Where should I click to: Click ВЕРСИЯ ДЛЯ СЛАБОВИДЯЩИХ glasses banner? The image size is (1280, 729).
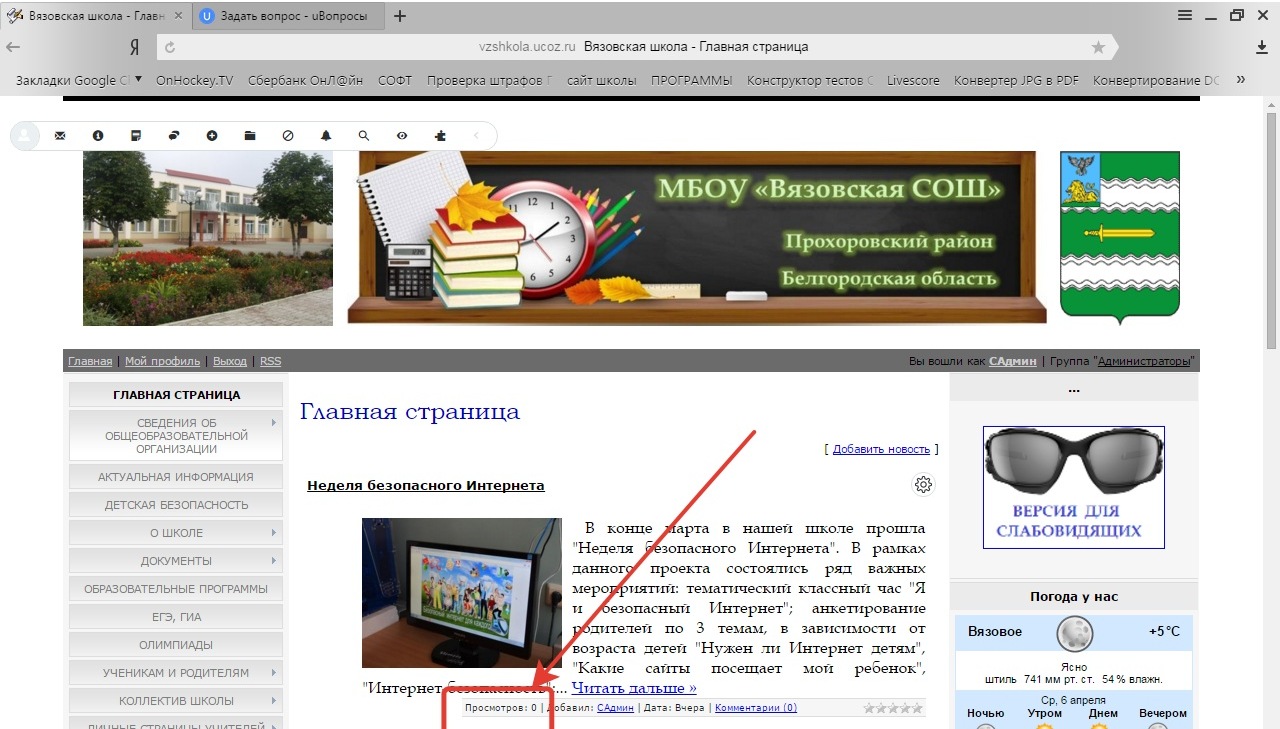click(1074, 487)
